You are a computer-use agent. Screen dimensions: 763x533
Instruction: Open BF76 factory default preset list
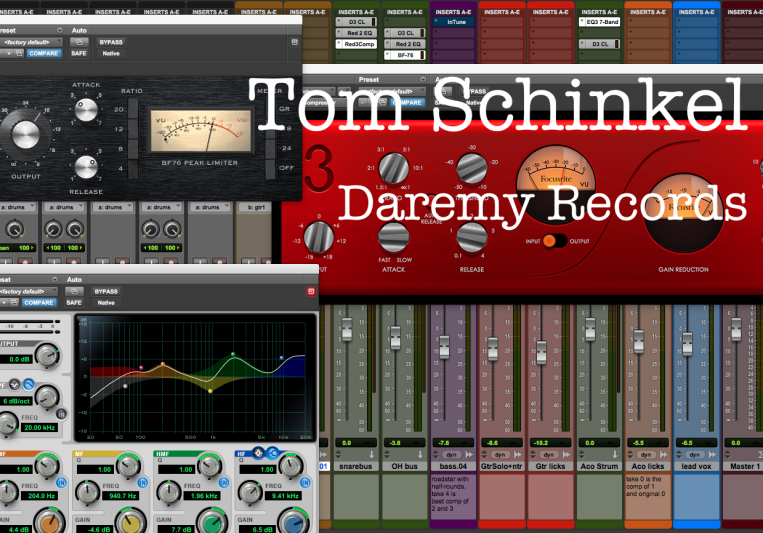pos(31,42)
